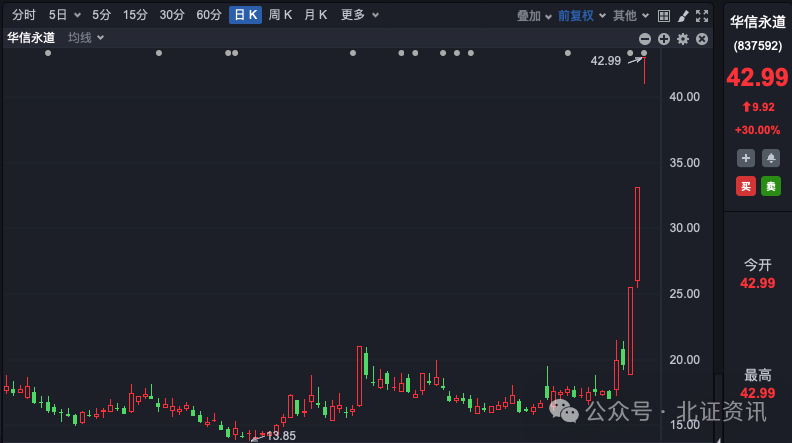Screen dimensions: 792x443
Task: Select the 5分 interval tab
Action: point(101,15)
